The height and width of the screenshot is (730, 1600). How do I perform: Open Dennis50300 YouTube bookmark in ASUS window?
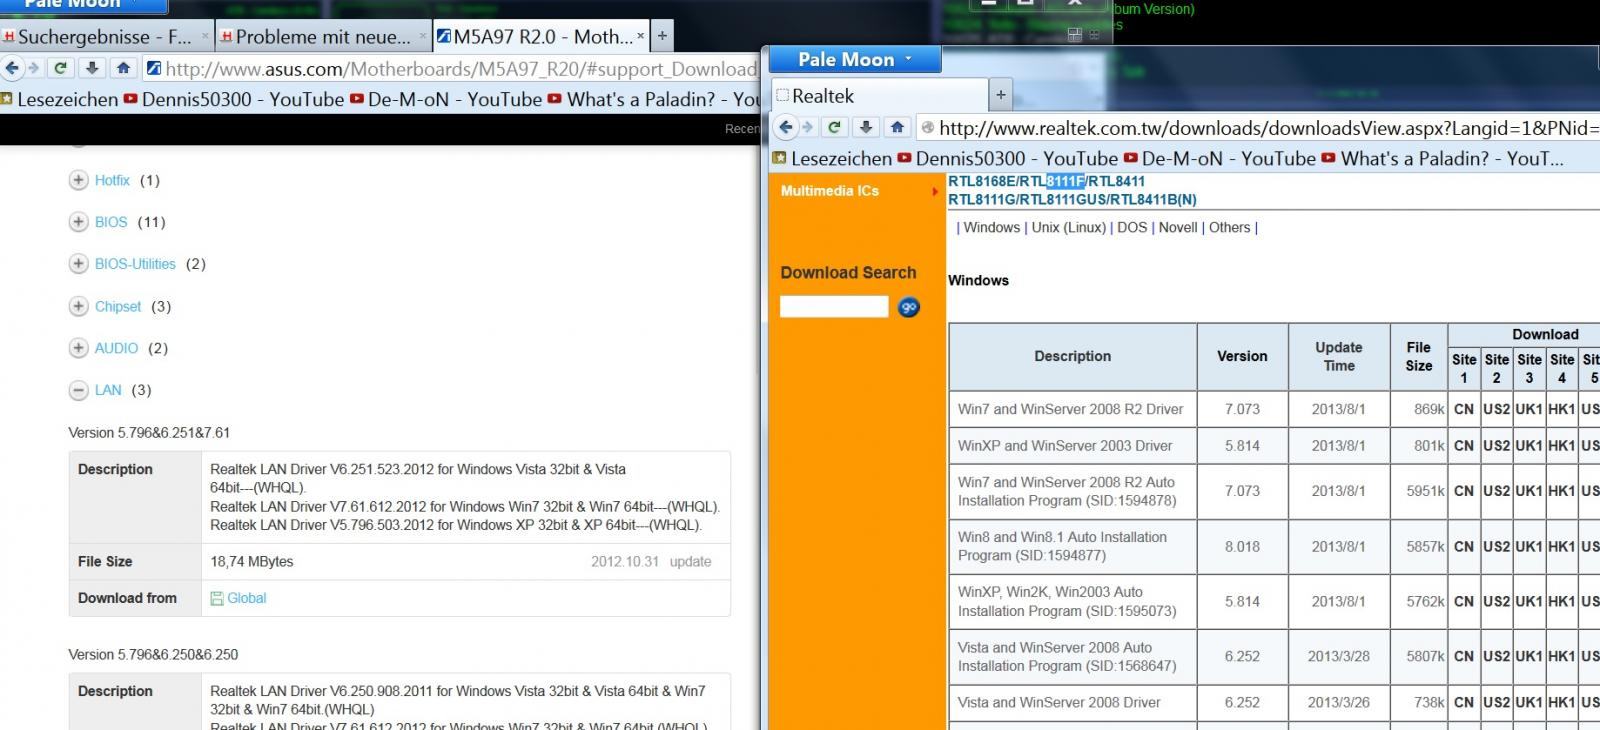[x=233, y=99]
